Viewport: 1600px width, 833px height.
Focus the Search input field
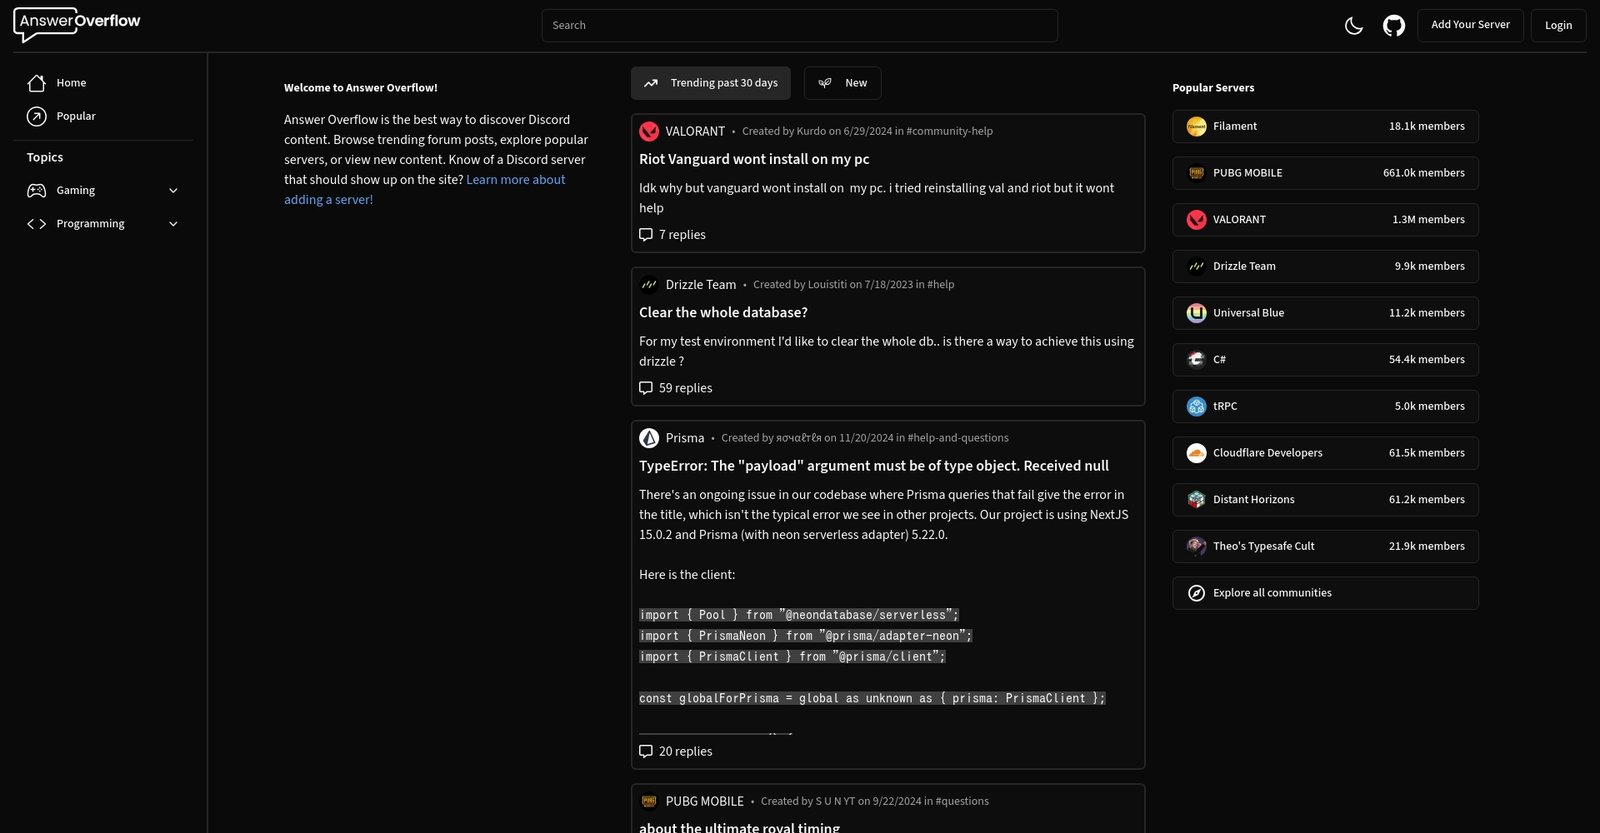[799, 26]
